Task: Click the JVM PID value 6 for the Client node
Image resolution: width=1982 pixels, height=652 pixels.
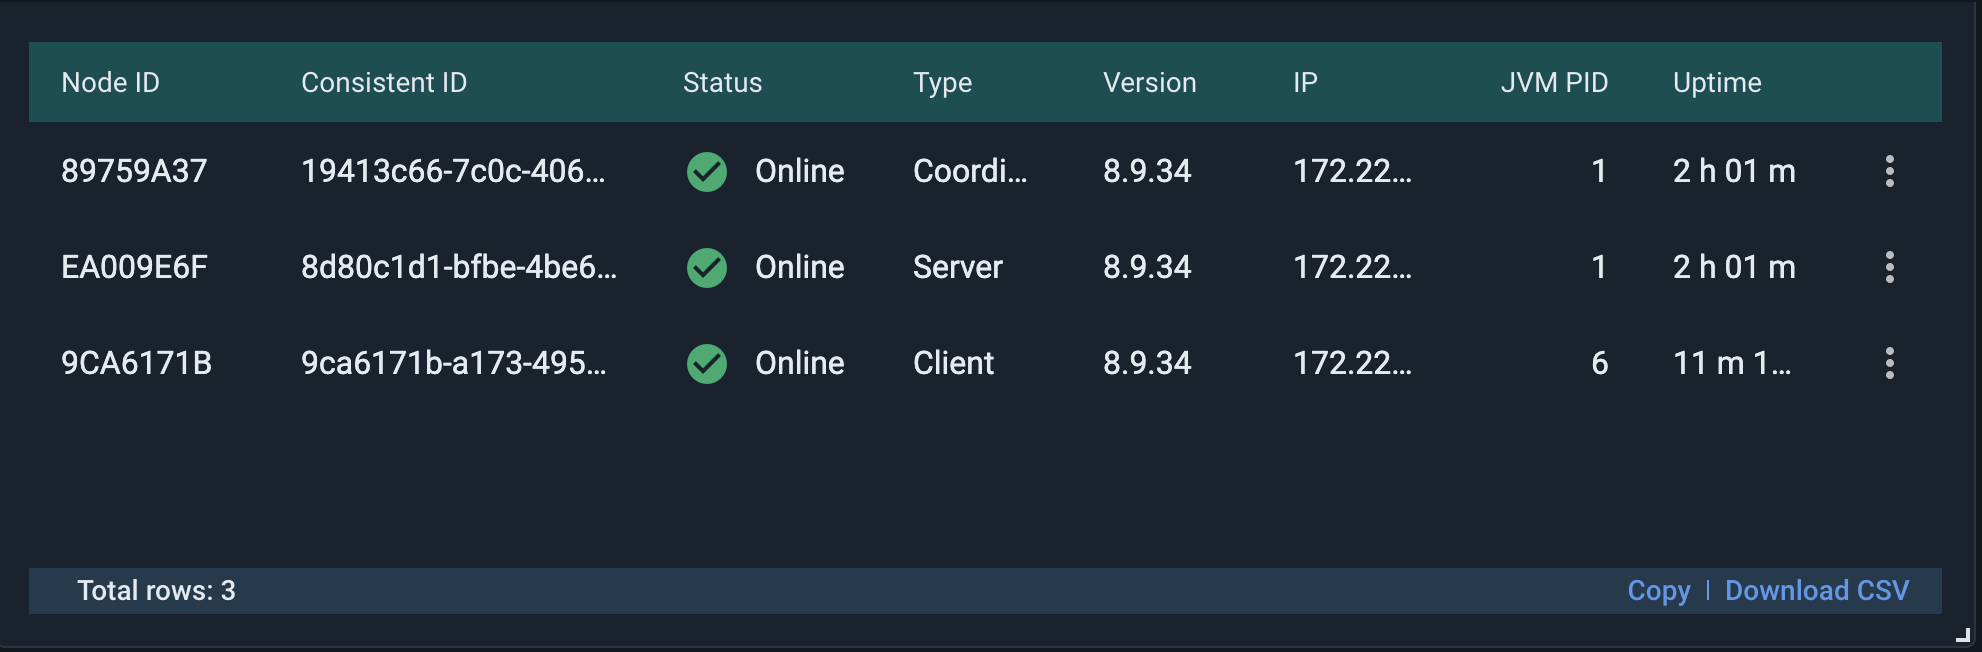Action: click(1599, 363)
